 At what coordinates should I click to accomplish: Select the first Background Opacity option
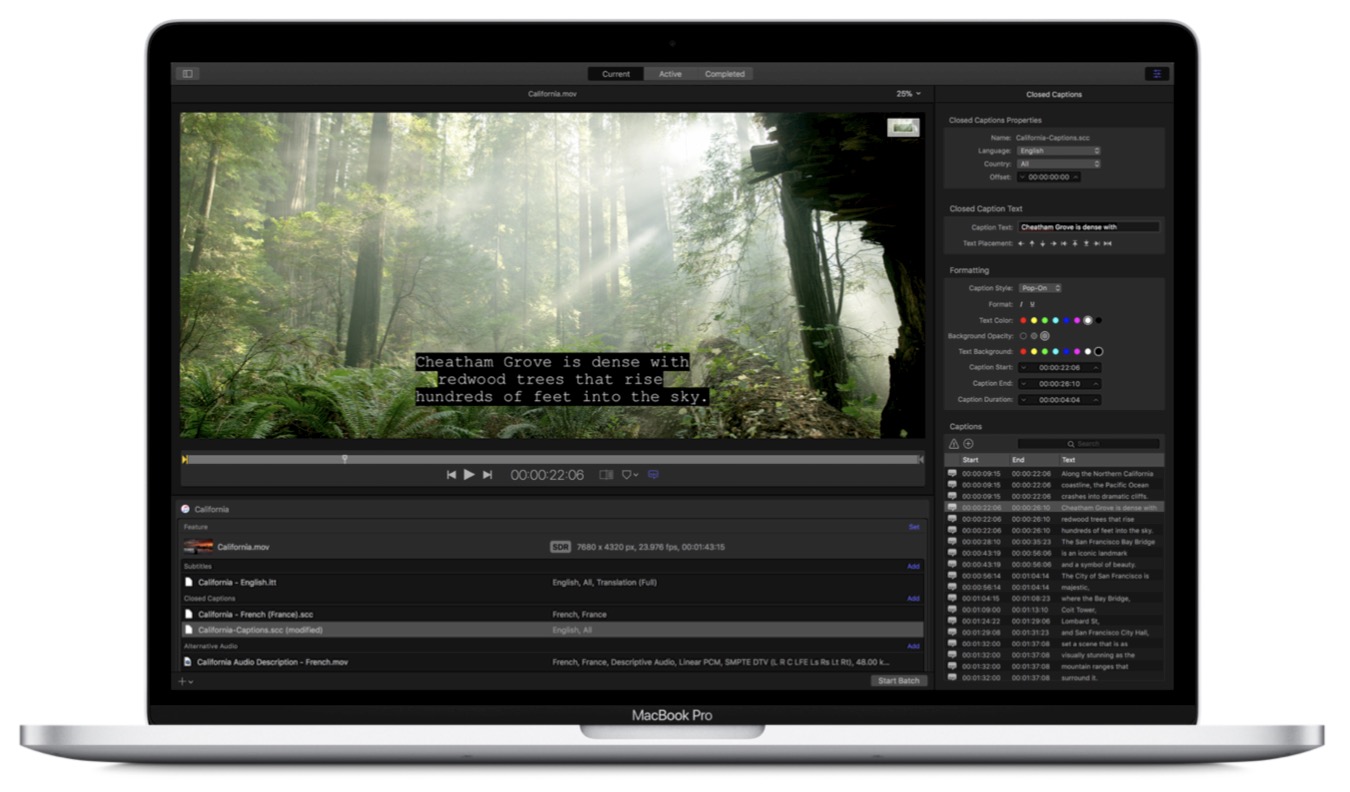[1023, 336]
